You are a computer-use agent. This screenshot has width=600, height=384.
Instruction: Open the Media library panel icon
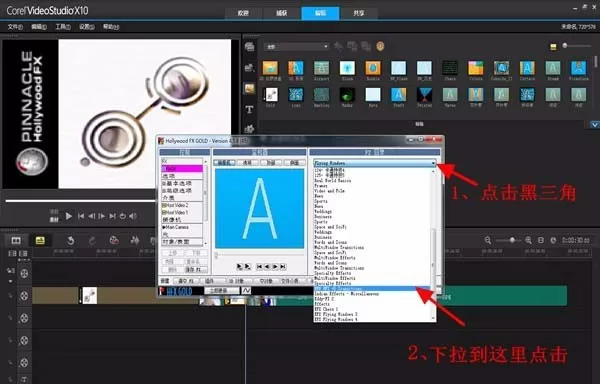tap(249, 47)
